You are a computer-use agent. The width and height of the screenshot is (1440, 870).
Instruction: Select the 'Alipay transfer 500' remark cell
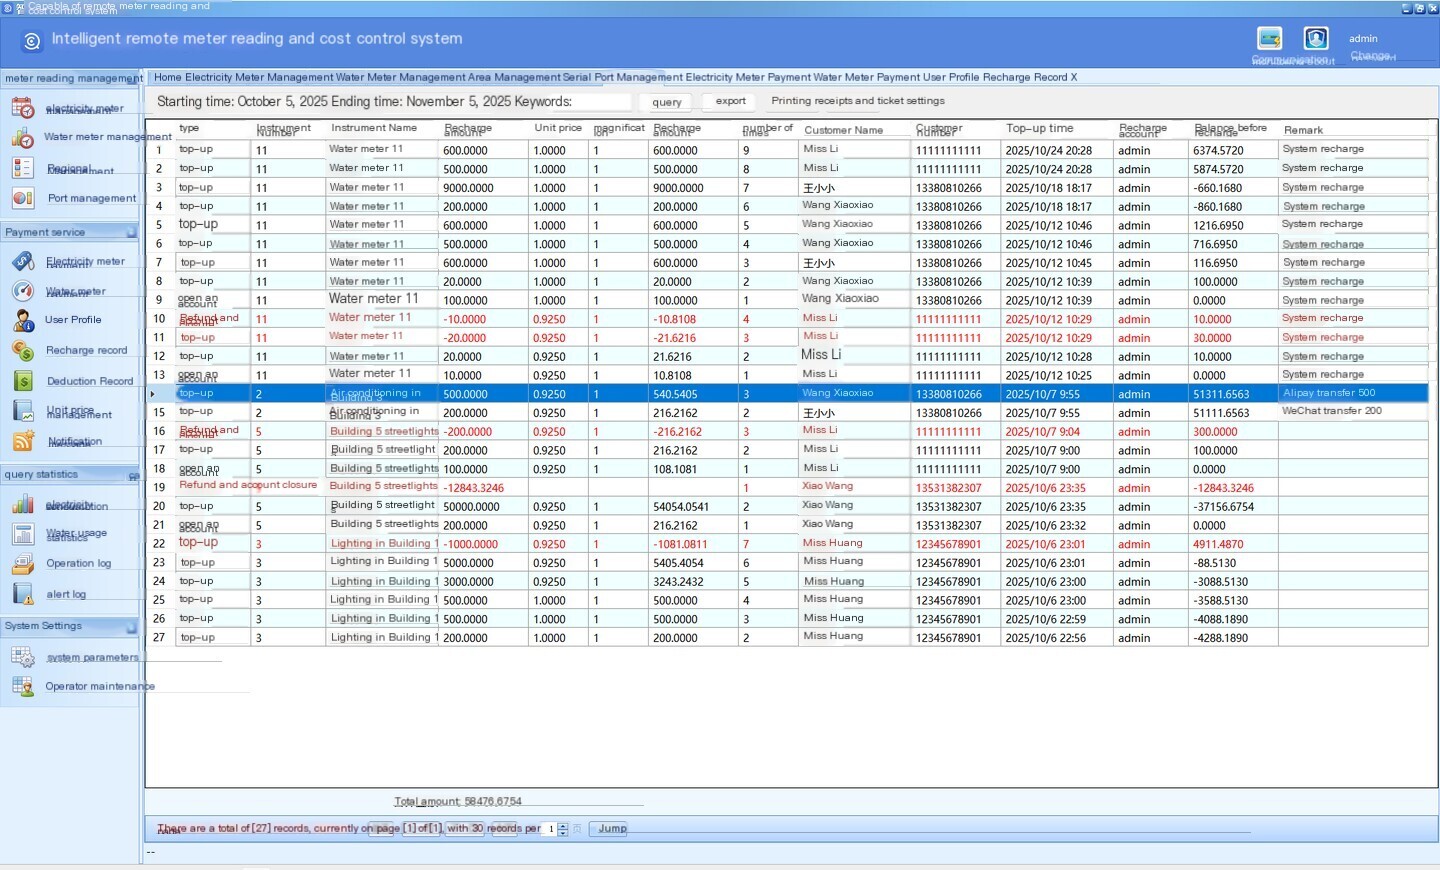1353,393
